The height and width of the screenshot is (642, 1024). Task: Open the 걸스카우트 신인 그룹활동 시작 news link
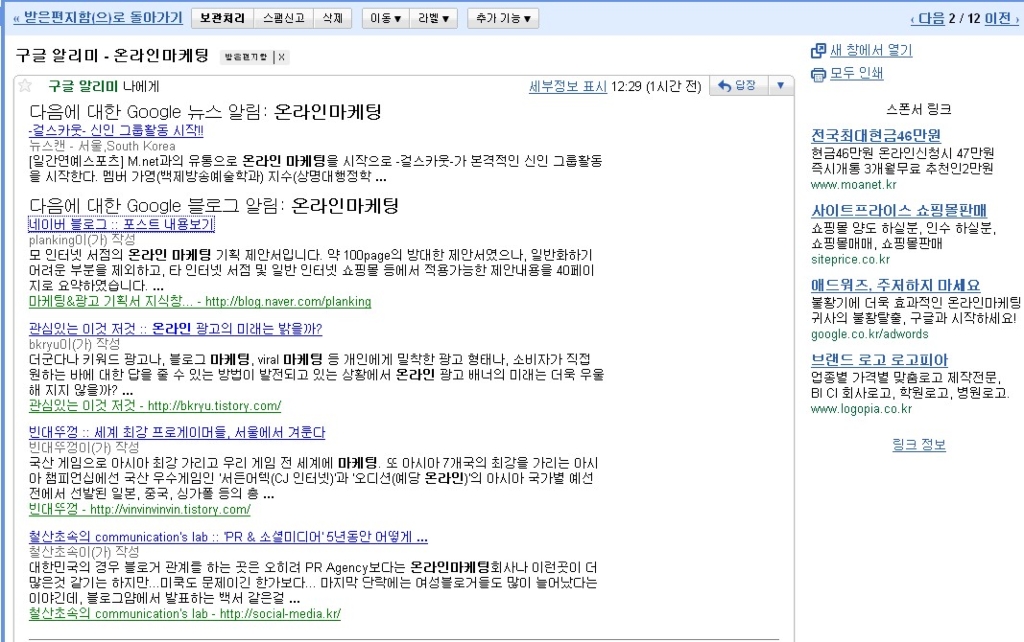[116, 131]
